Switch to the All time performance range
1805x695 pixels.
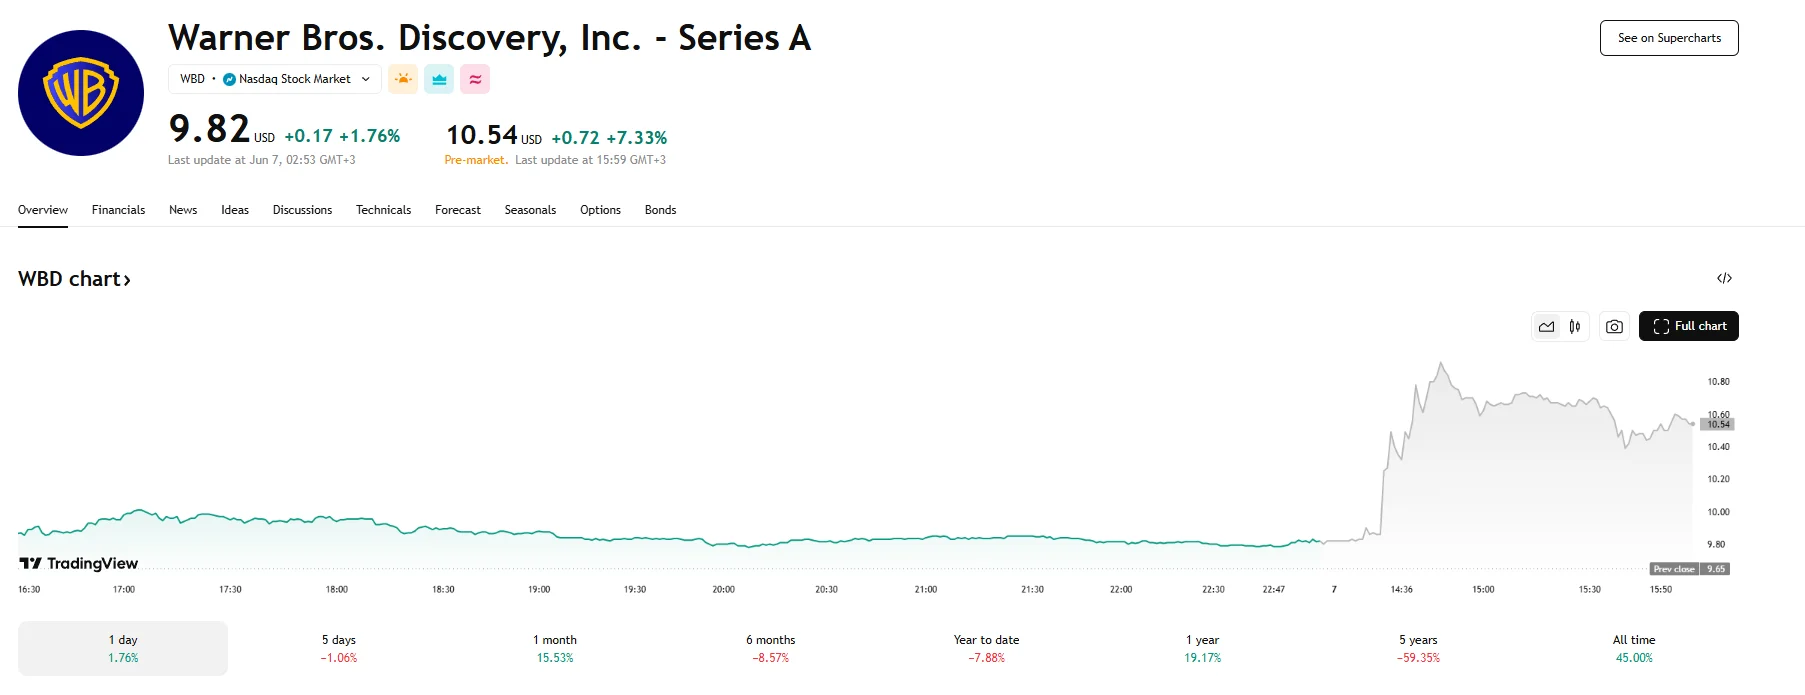coord(1634,648)
